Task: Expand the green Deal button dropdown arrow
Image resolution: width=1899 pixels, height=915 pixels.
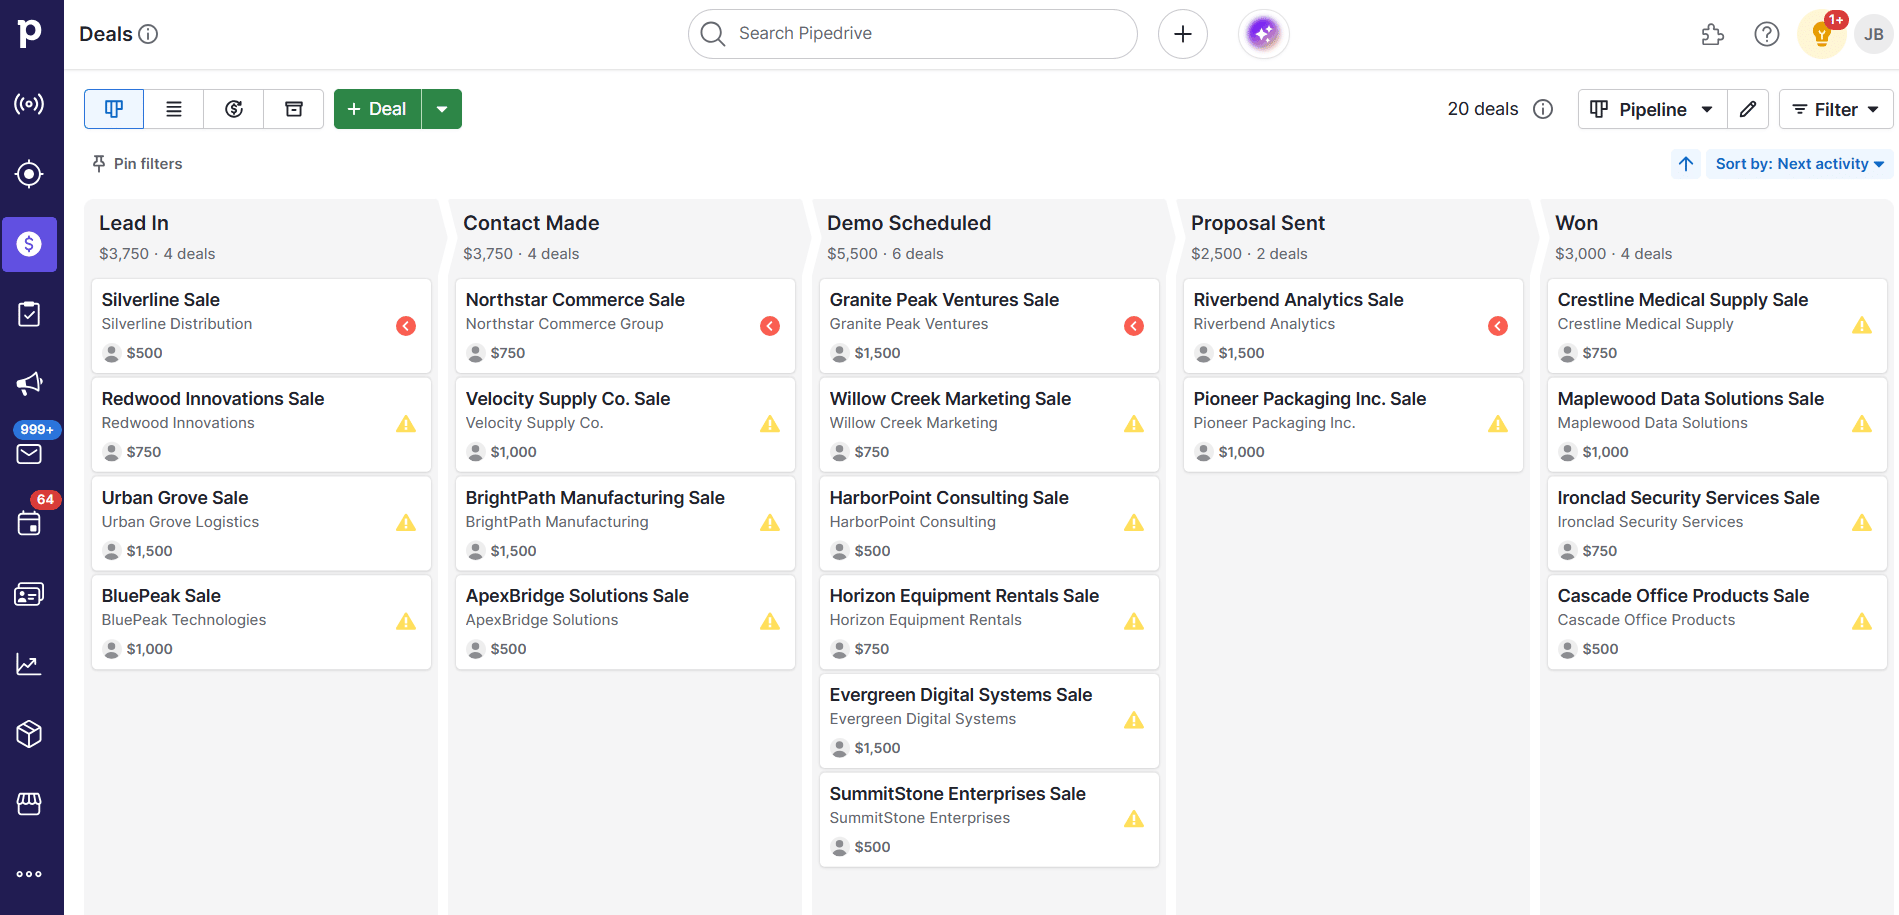Action: click(x=442, y=109)
